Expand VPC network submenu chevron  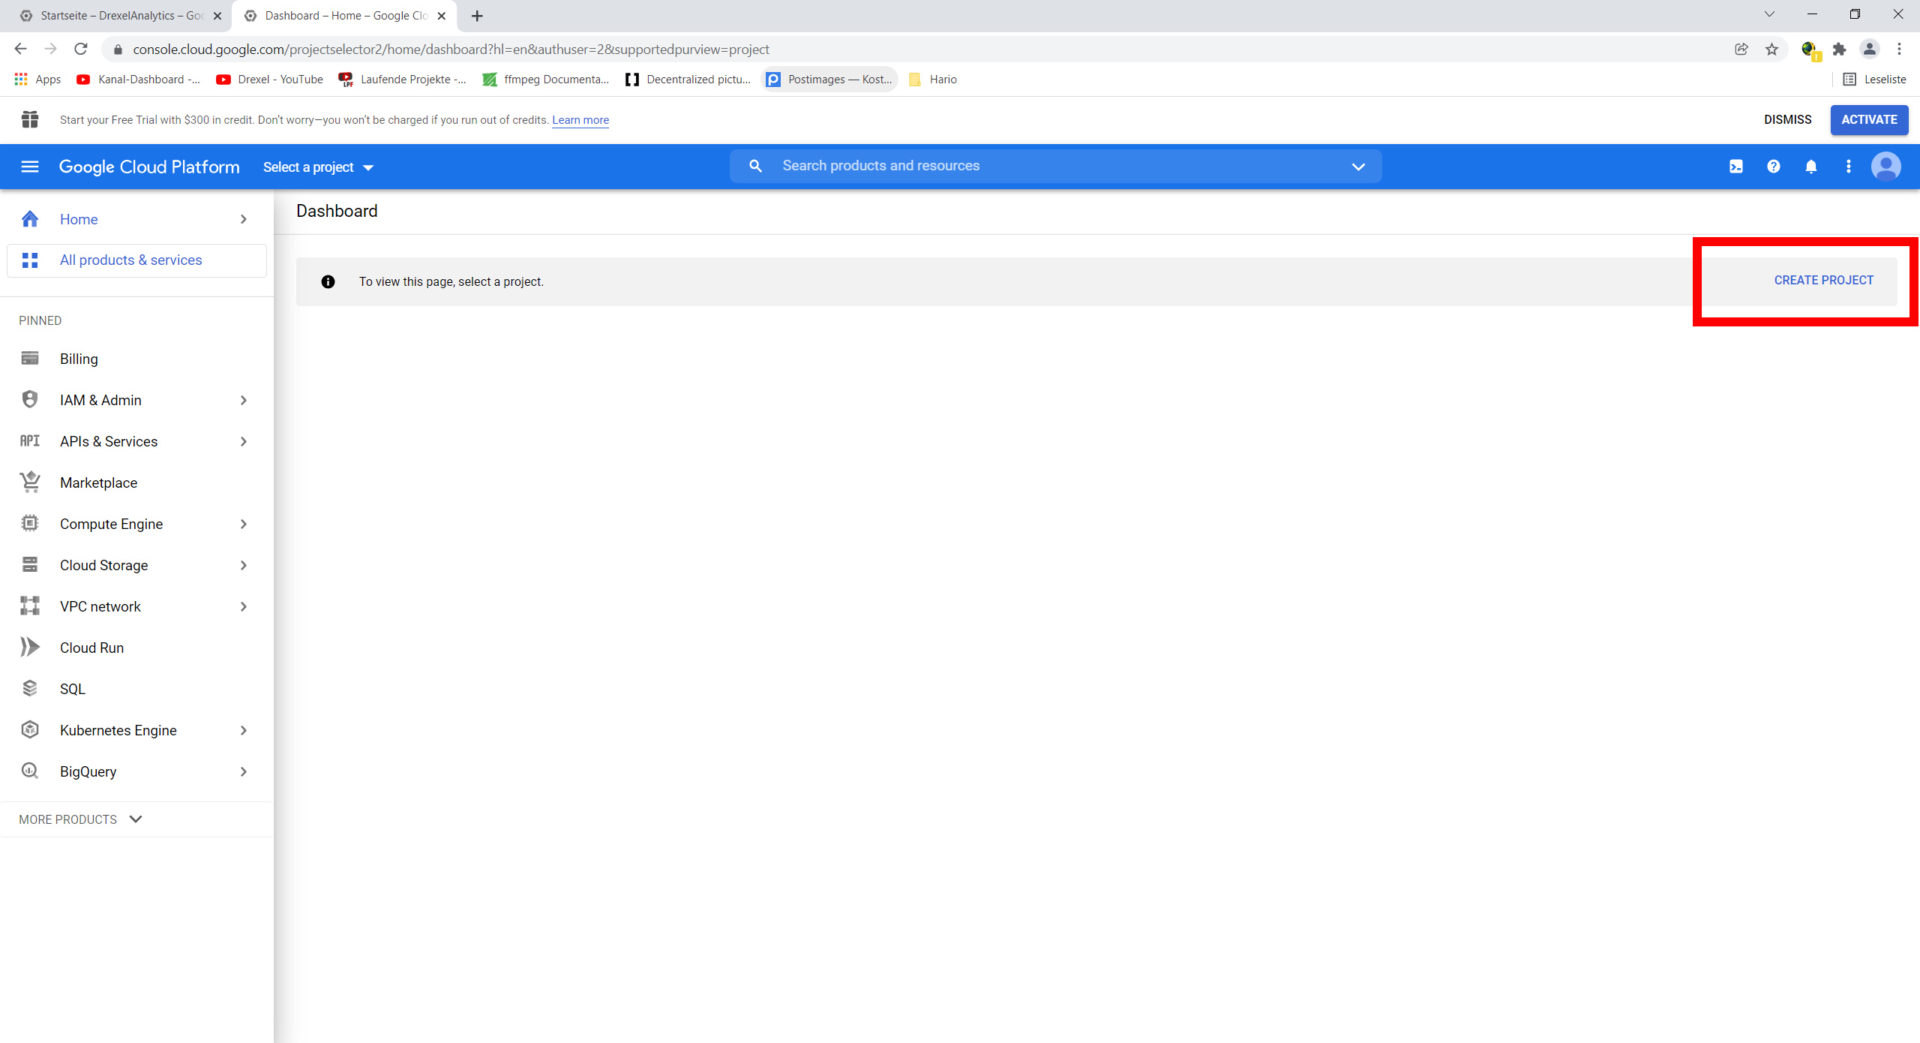(243, 606)
